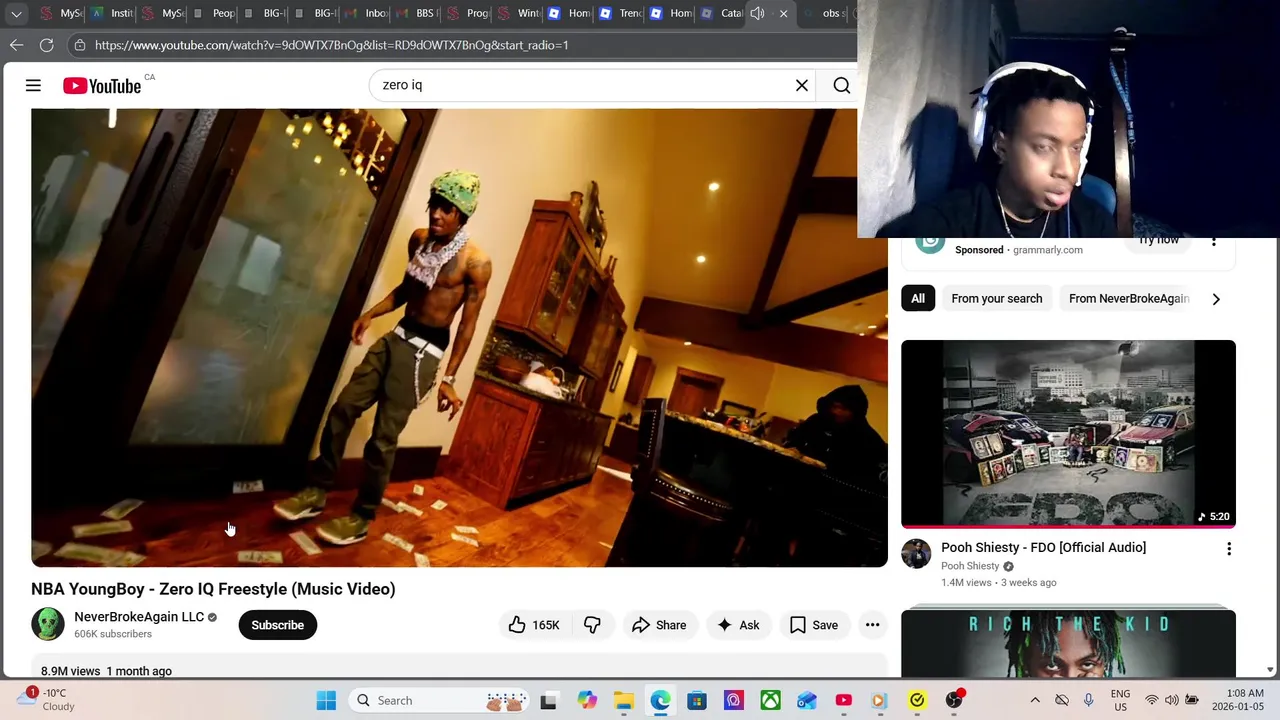Click the Ask AI button
This screenshot has width=1280, height=720.
pyautogui.click(x=738, y=625)
